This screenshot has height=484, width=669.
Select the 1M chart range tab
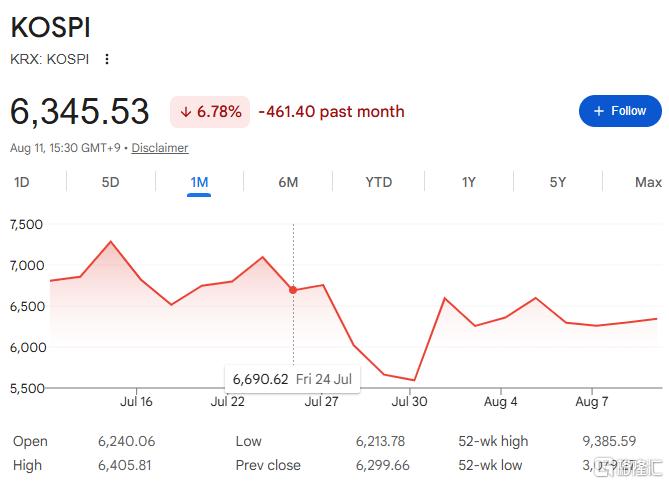[x=199, y=183]
